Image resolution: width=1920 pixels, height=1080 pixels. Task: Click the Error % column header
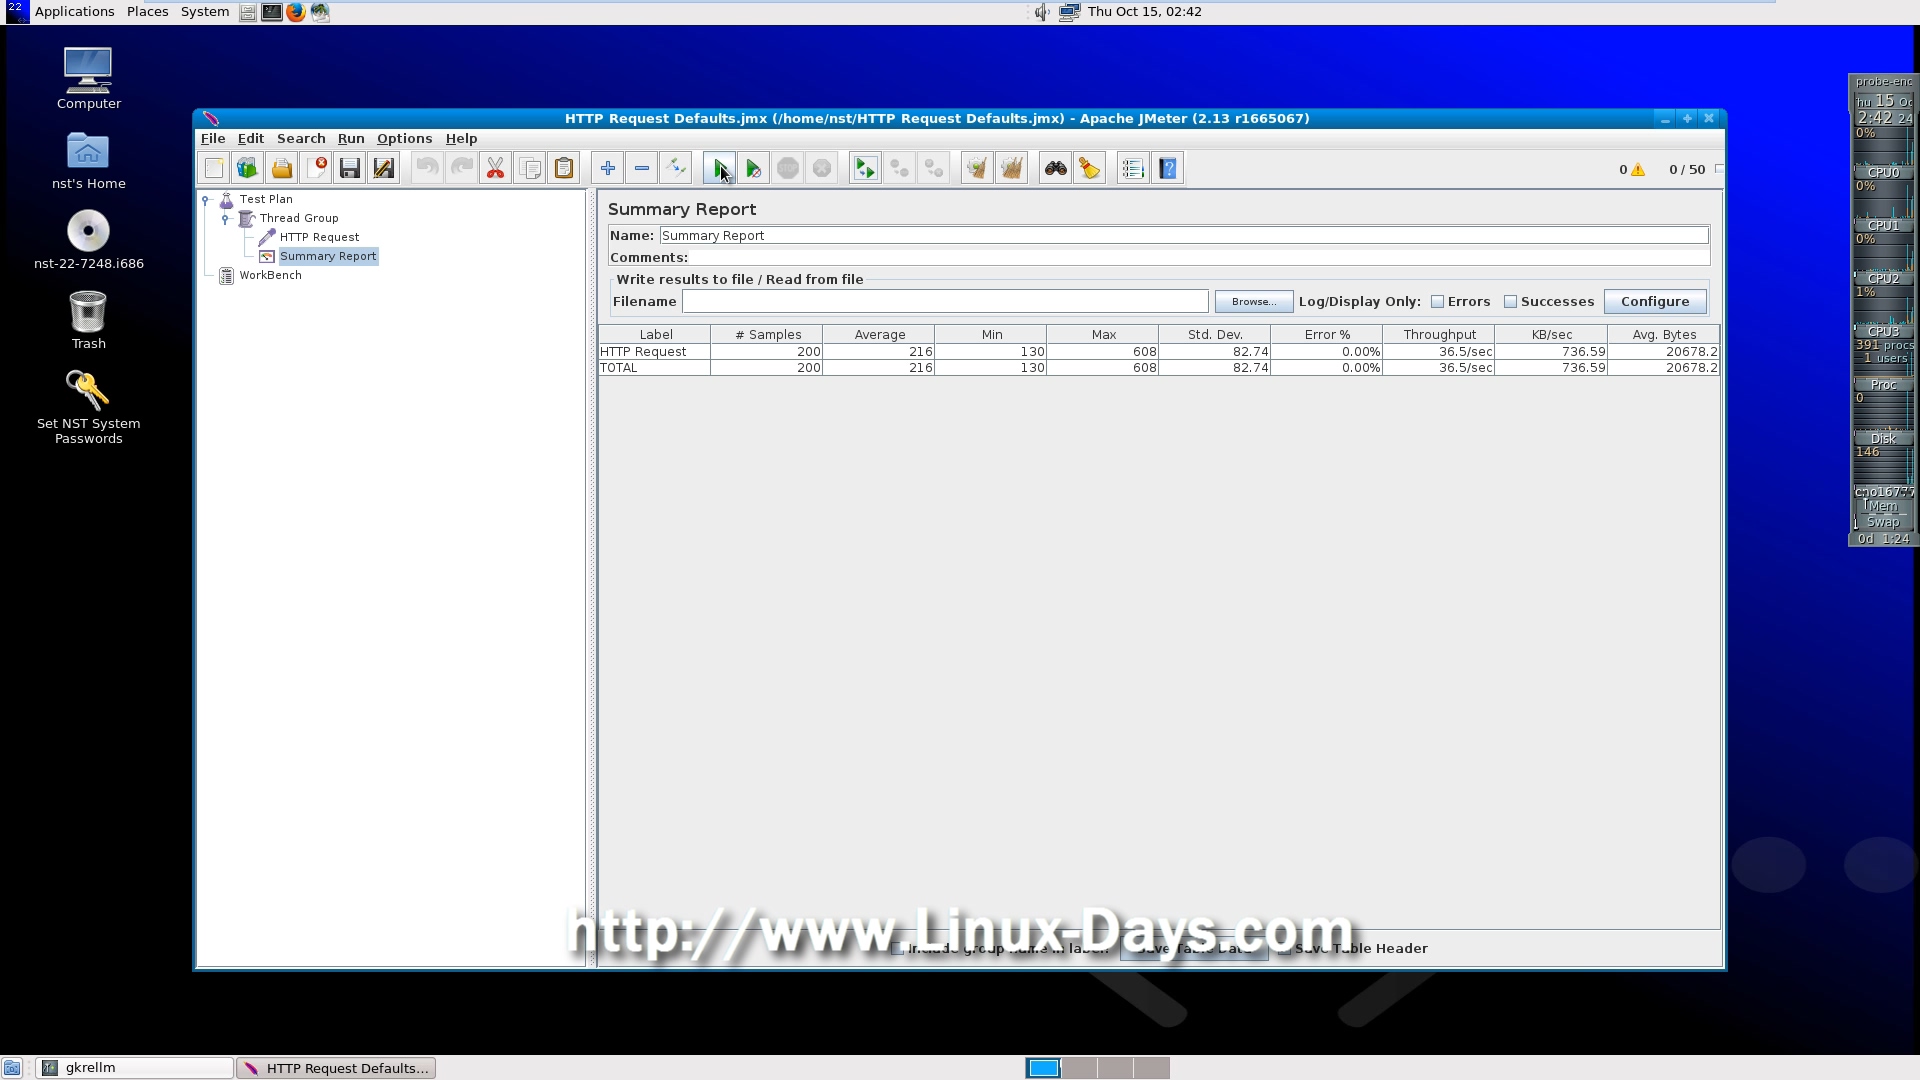click(x=1327, y=335)
